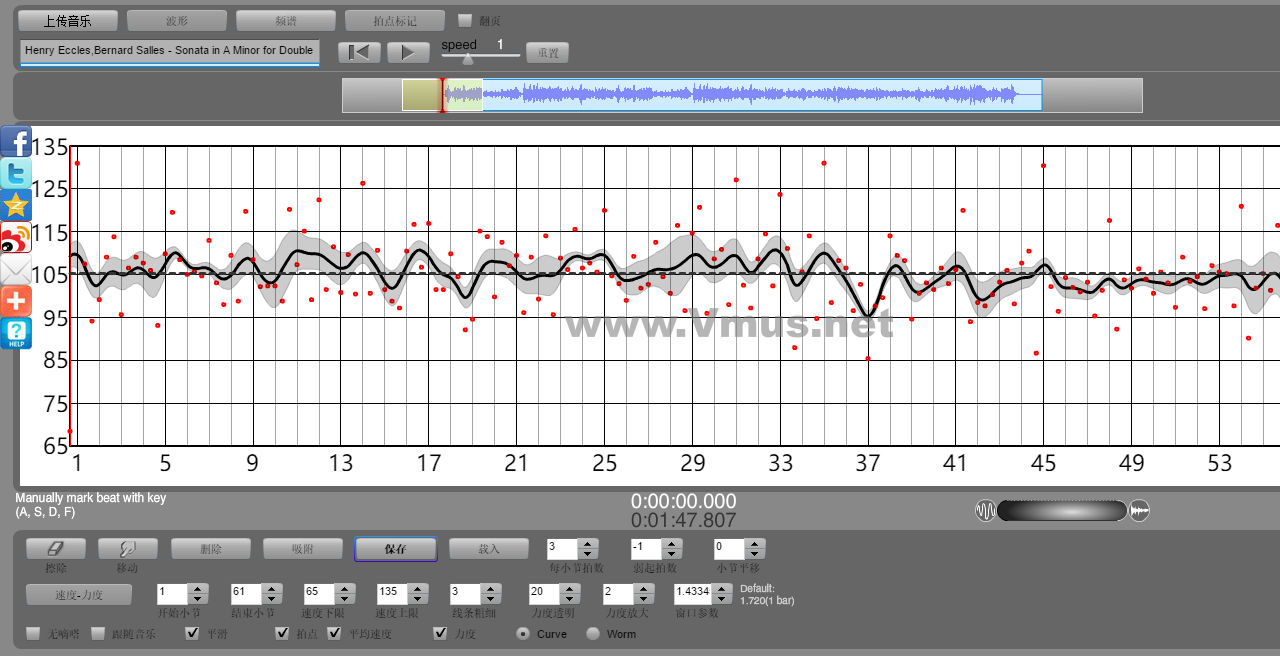The height and width of the screenshot is (656, 1280).
Task: Share via the Facebook icon
Action: tap(16, 142)
